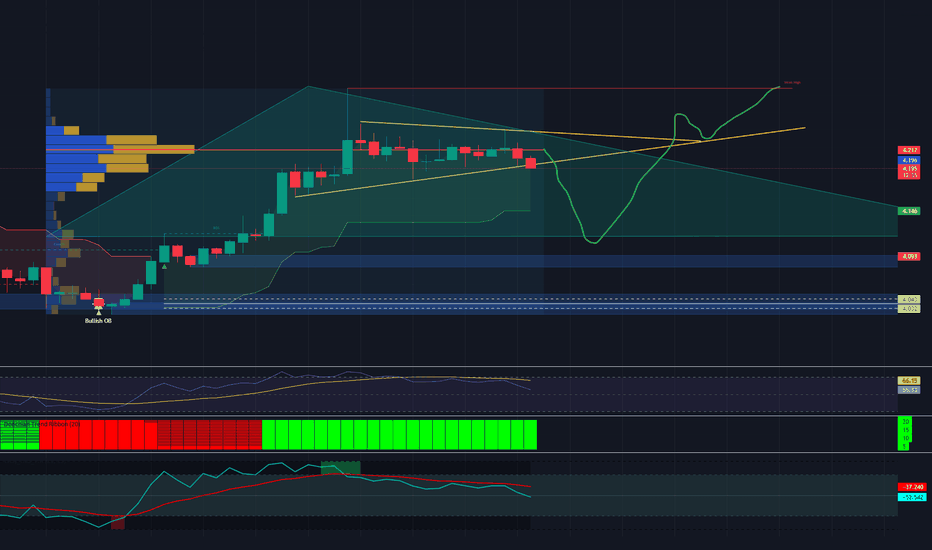Select the lower yellow ascending trendline
The width and height of the screenshot is (932, 550).
550,162
